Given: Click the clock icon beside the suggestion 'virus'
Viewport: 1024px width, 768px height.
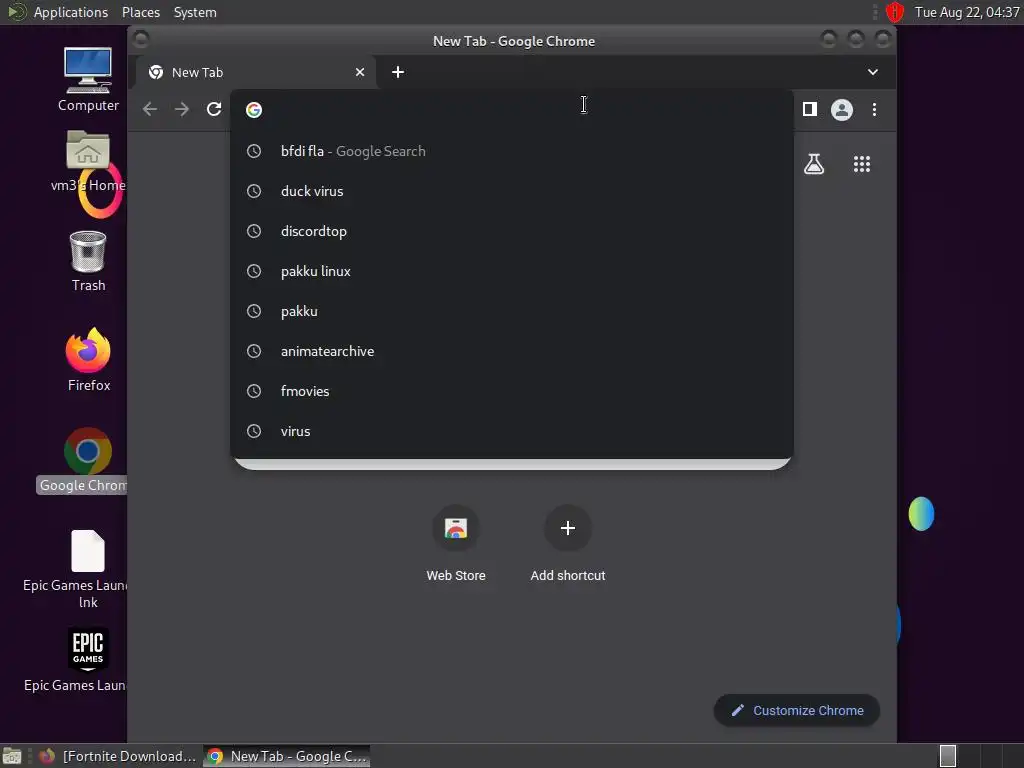Looking at the screenshot, I should pyautogui.click(x=254, y=431).
